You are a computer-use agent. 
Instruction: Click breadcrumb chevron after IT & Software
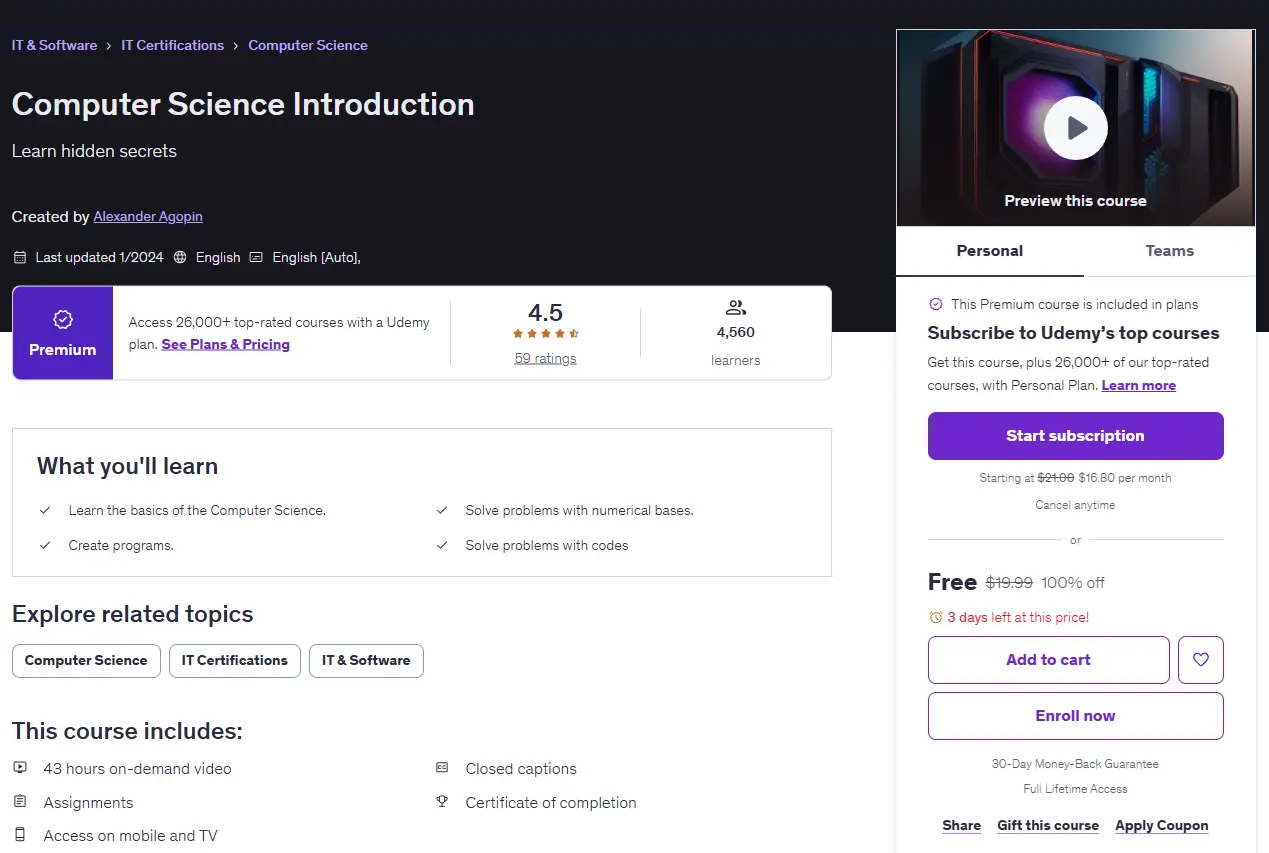[109, 45]
